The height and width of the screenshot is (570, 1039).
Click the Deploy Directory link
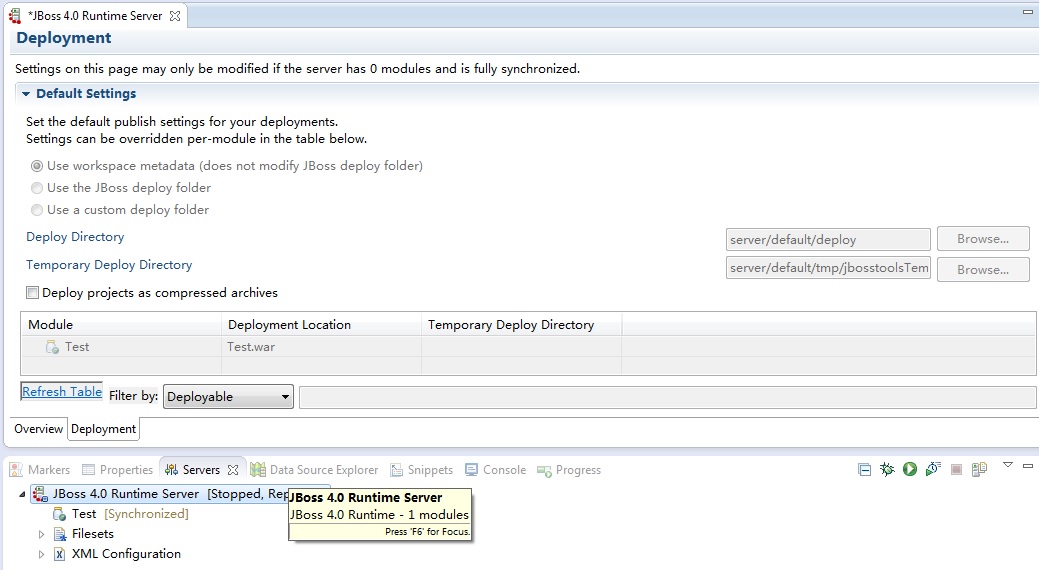coord(75,237)
